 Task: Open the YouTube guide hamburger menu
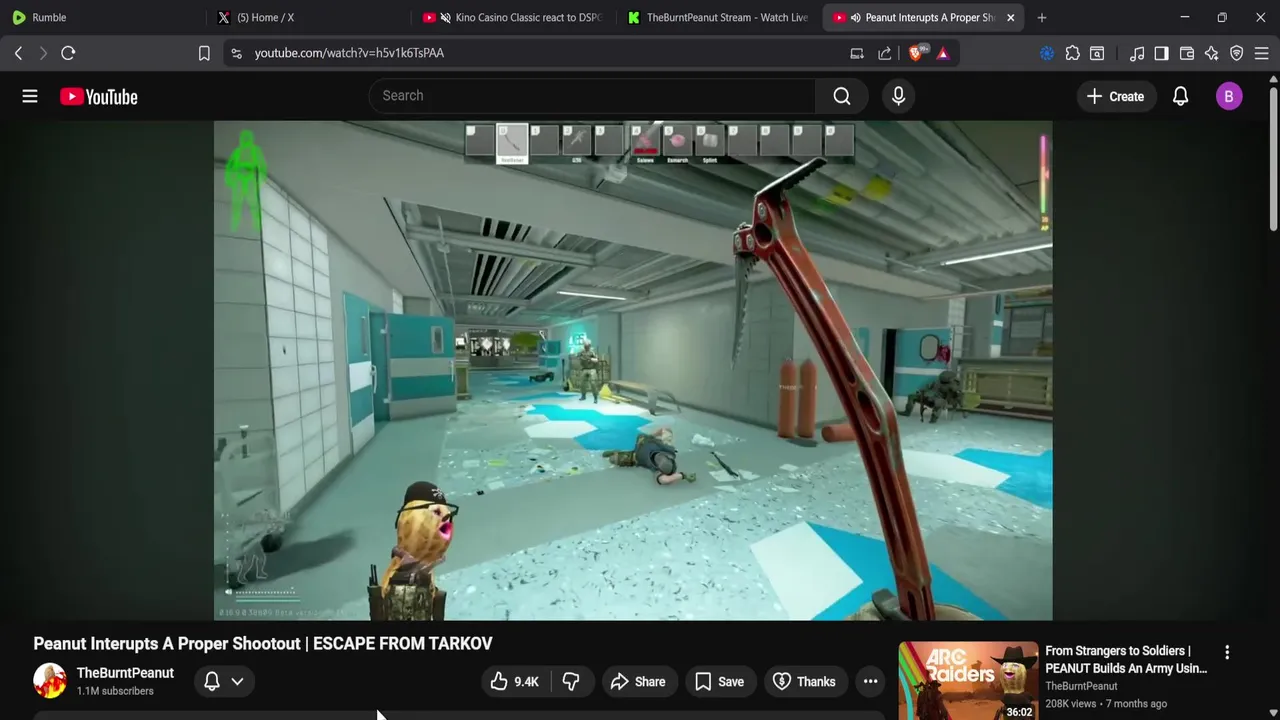(x=30, y=96)
